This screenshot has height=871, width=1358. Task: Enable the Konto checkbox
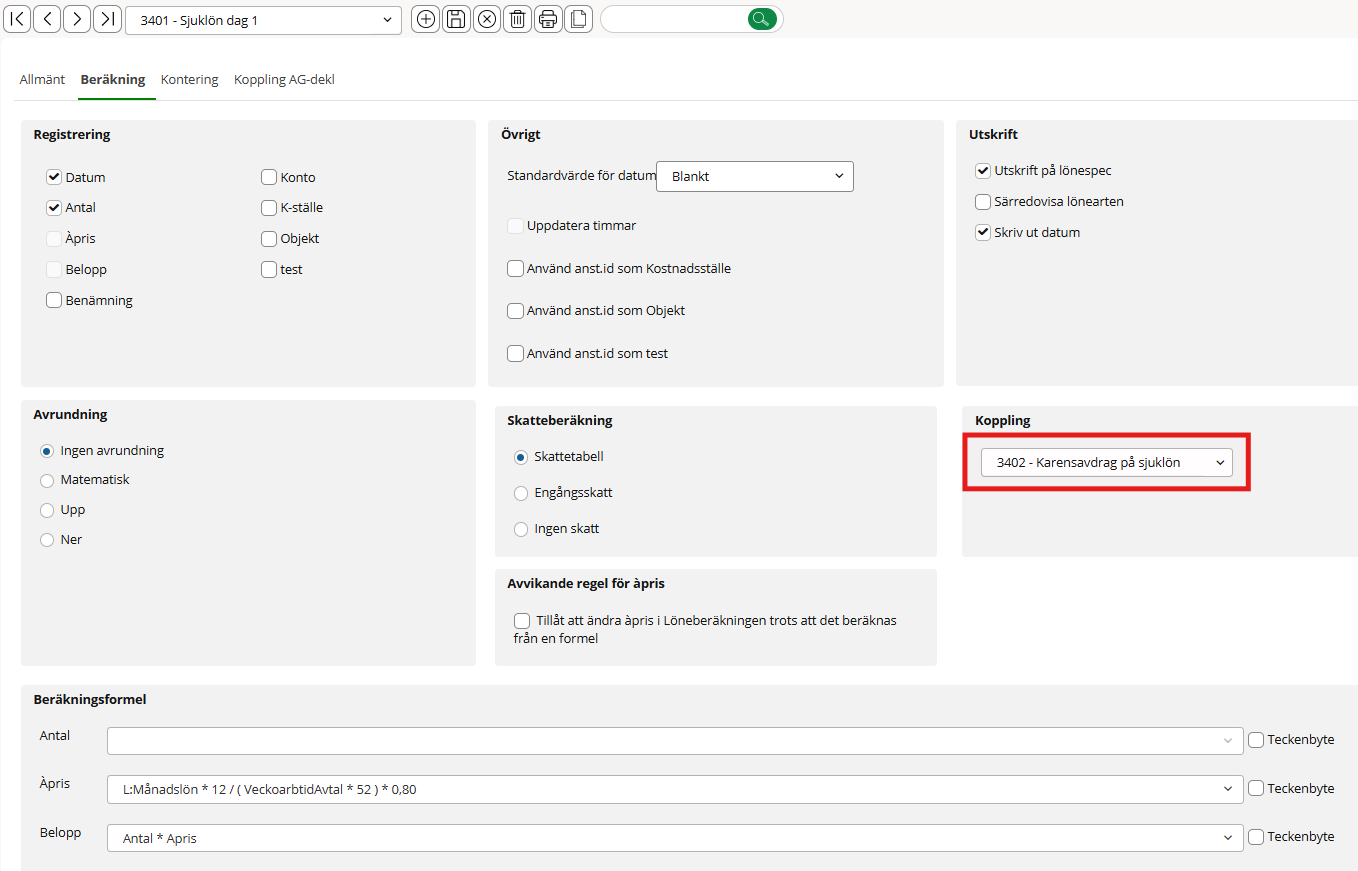269,177
